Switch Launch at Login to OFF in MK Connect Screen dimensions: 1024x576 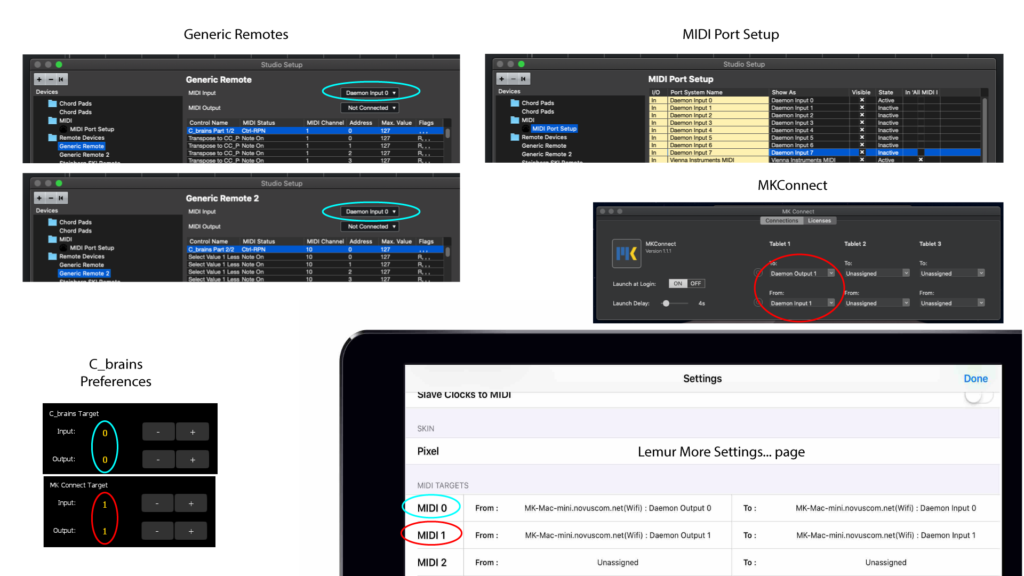click(x=696, y=283)
